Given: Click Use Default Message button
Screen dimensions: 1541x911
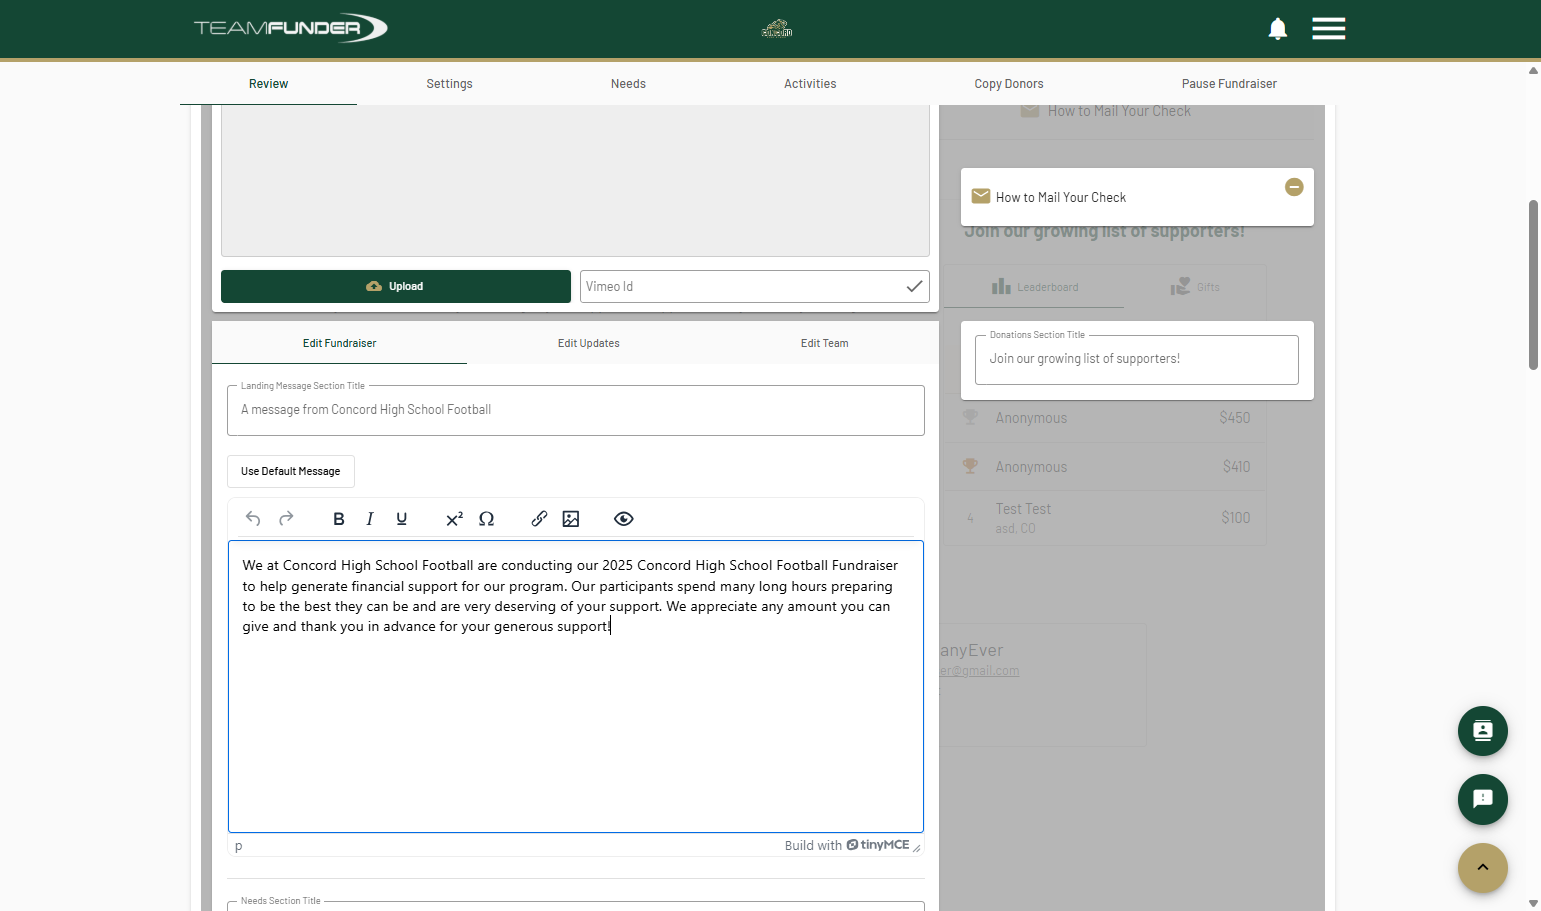Looking at the screenshot, I should 291,471.
